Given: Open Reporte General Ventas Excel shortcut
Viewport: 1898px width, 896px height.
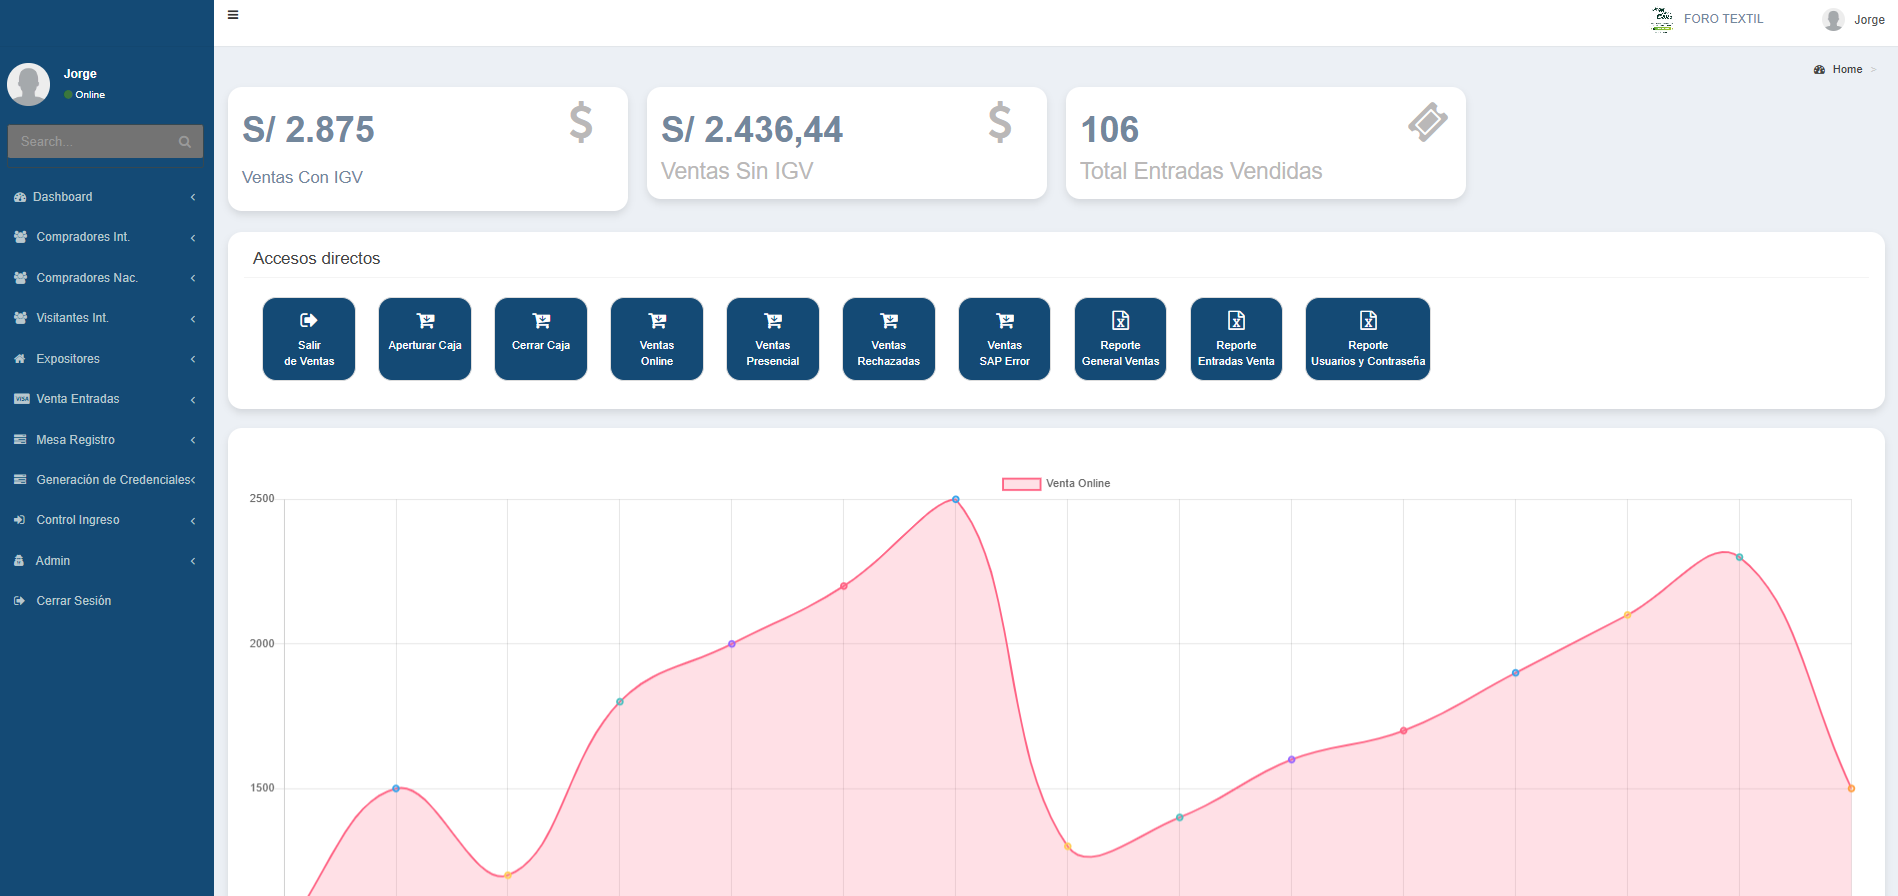Looking at the screenshot, I should click(x=1120, y=338).
